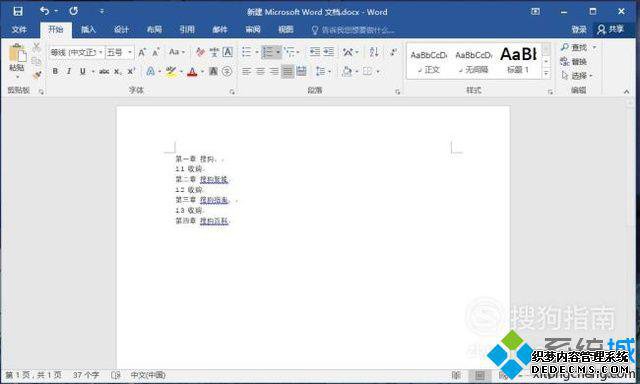Click the 选择 Select button
640x384 pixels.
pyautogui.click(x=576, y=75)
